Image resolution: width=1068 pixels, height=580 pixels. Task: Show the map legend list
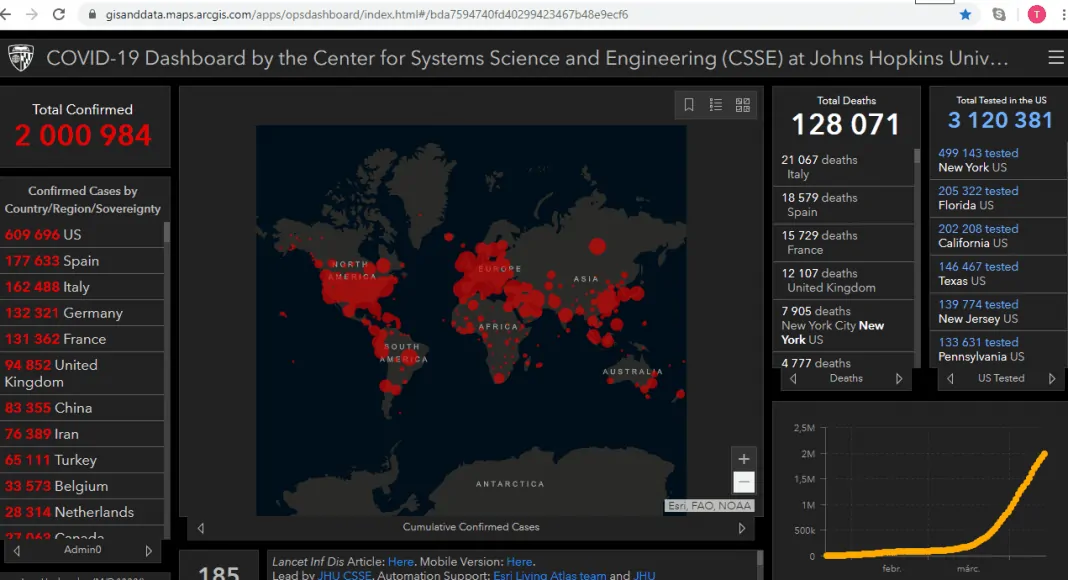click(x=716, y=105)
